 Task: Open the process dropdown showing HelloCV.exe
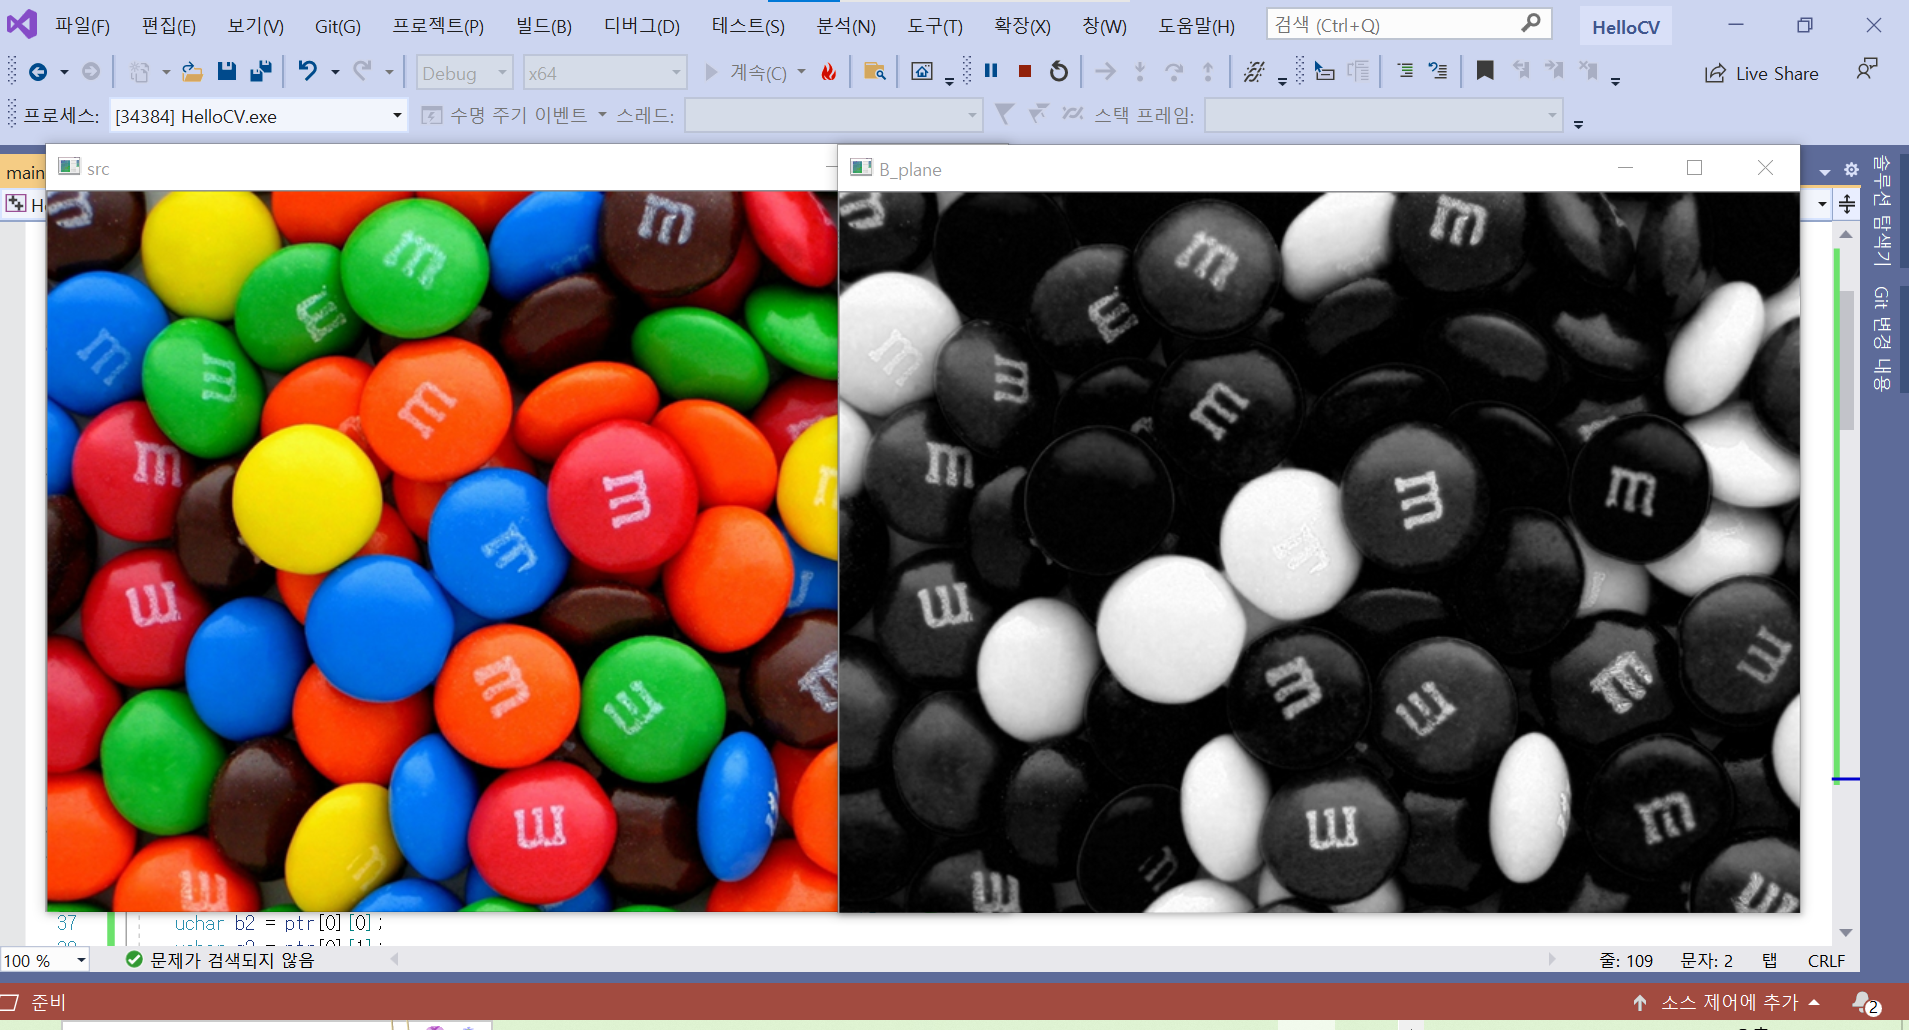point(258,116)
